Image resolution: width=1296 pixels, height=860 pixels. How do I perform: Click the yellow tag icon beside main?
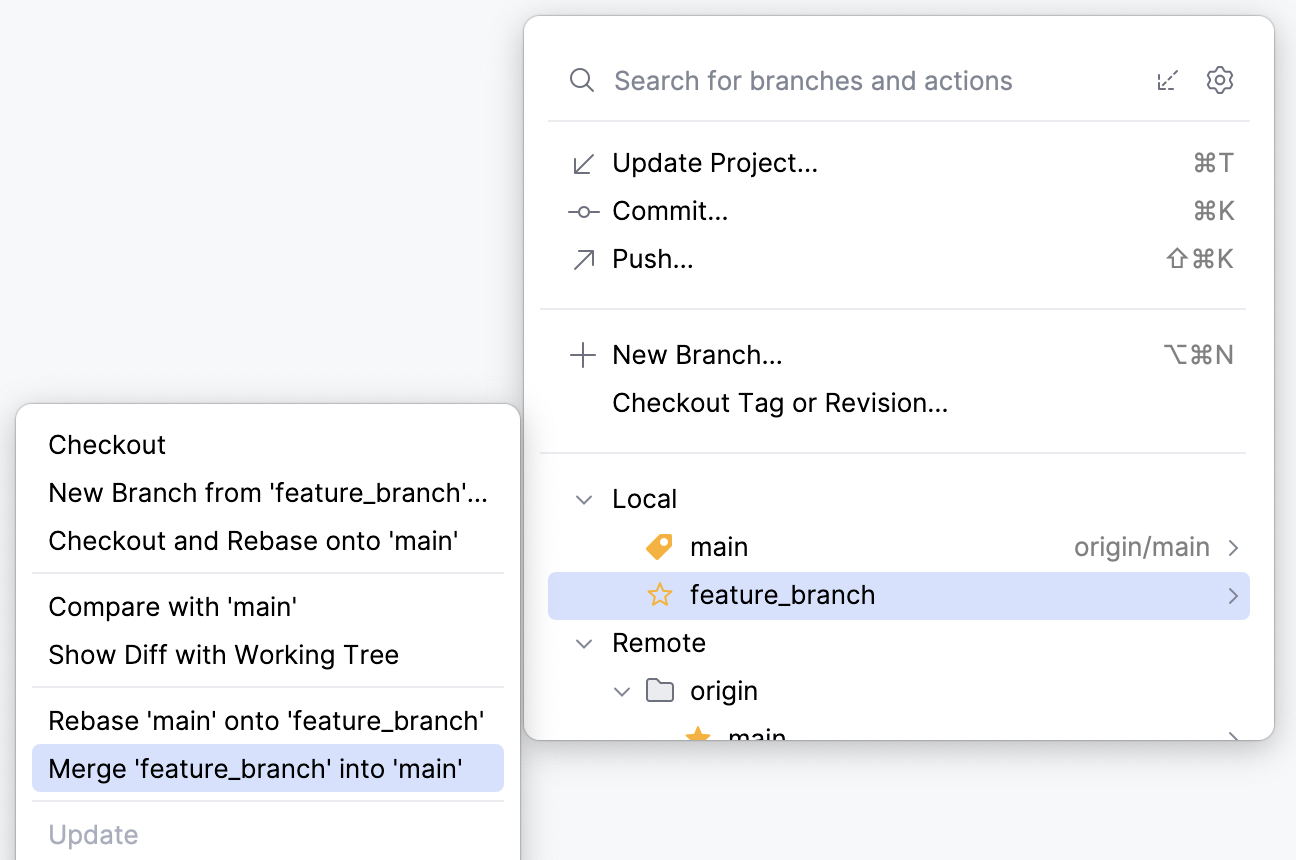tap(659, 546)
